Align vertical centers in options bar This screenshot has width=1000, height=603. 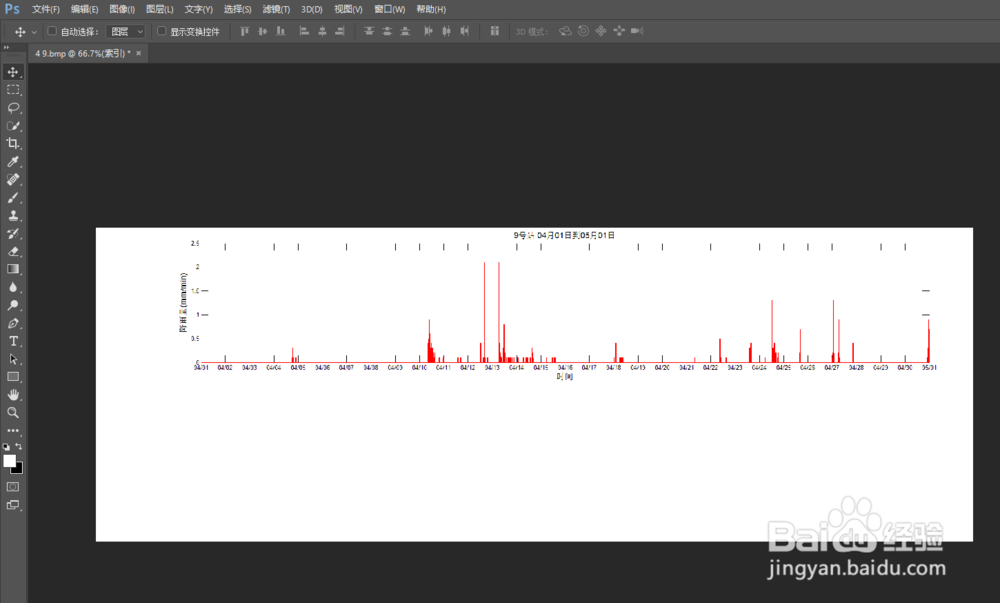(262, 31)
